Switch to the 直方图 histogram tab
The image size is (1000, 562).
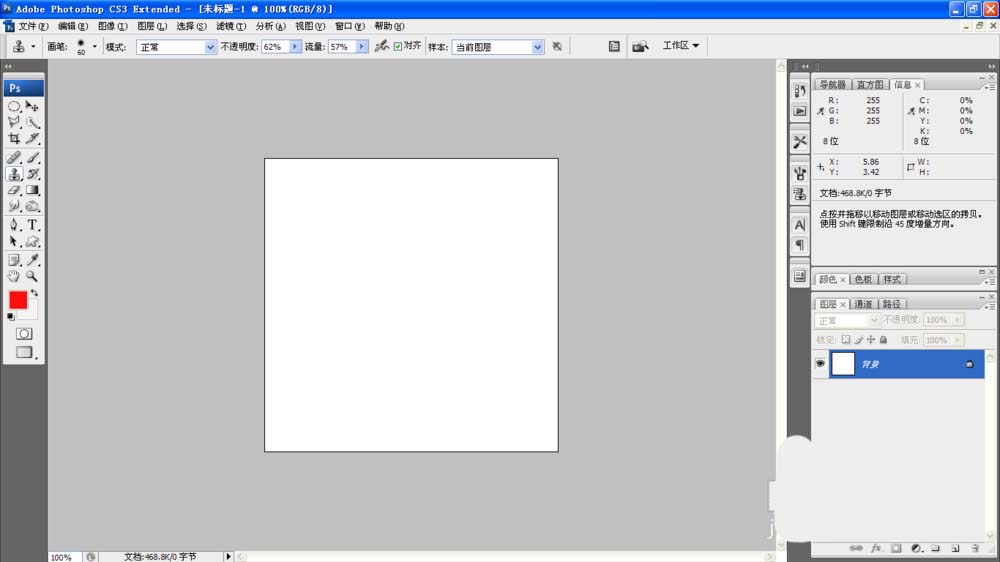click(870, 85)
